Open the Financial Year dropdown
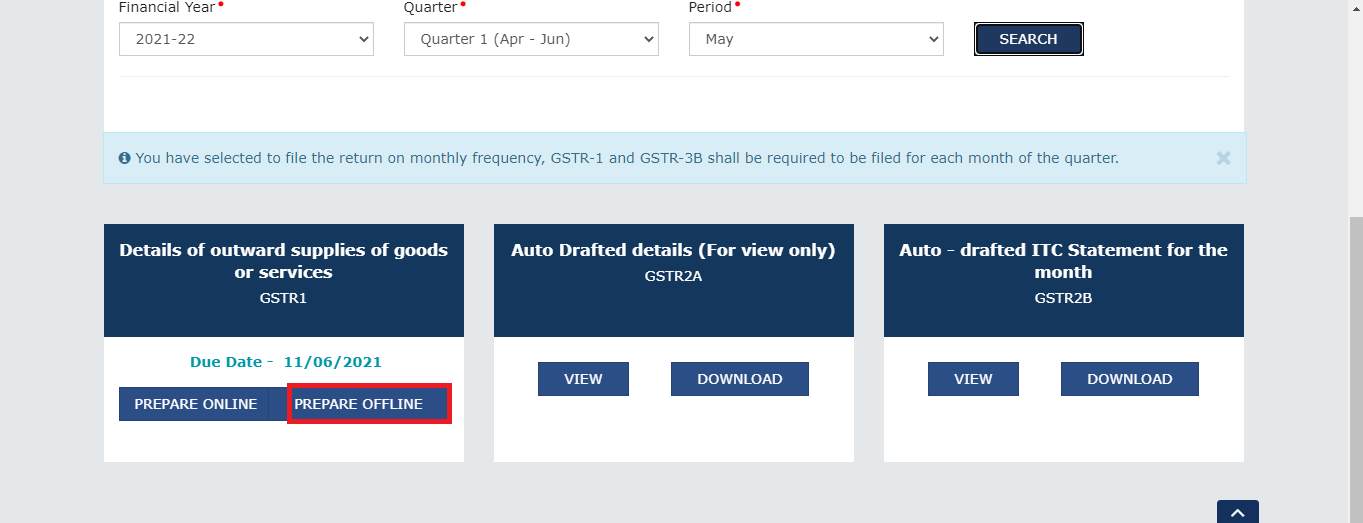This screenshot has height=523, width=1363. (246, 39)
